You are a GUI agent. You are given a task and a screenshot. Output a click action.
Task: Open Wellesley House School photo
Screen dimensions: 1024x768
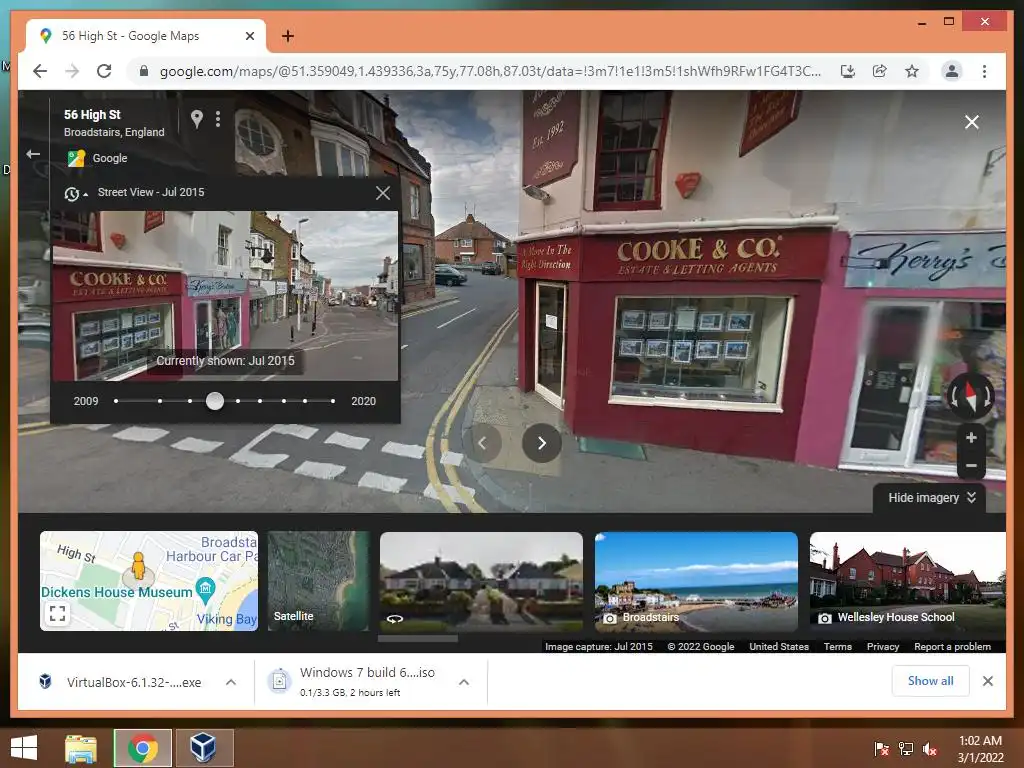(908, 581)
